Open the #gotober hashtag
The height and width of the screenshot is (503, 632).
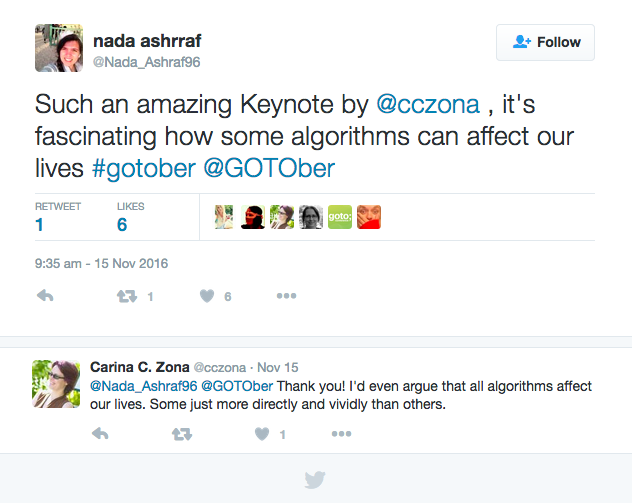point(144,168)
